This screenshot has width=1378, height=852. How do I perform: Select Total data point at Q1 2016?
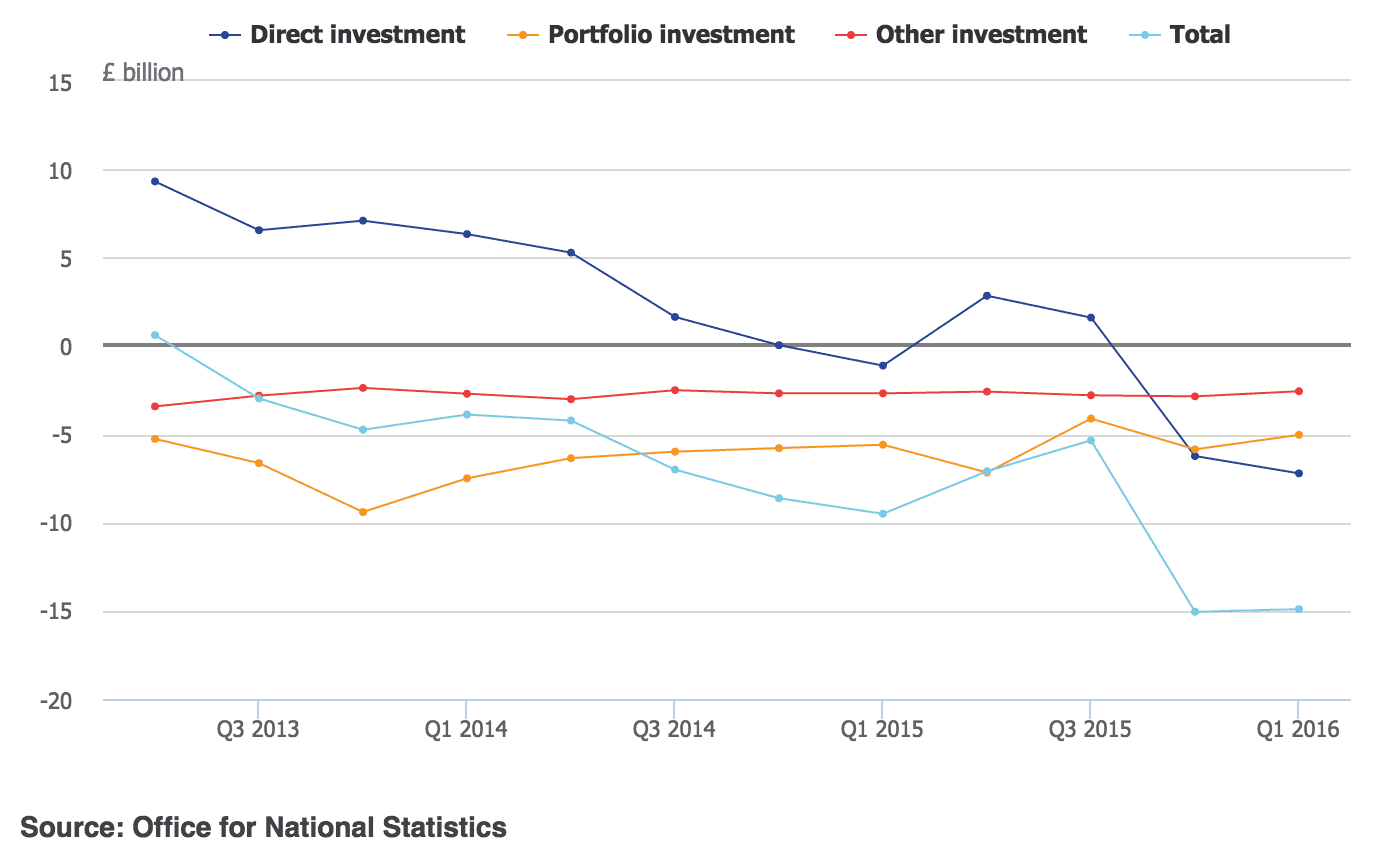click(x=1298, y=609)
